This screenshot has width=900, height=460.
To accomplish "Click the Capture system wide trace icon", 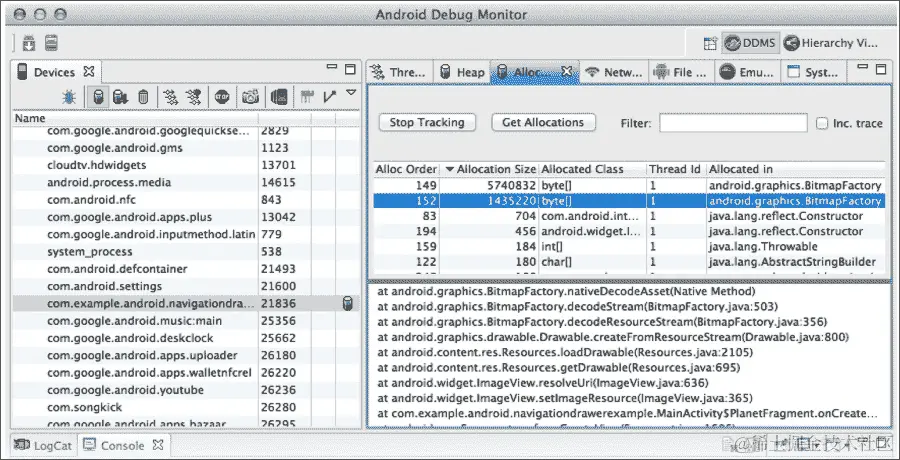I will click(307, 96).
